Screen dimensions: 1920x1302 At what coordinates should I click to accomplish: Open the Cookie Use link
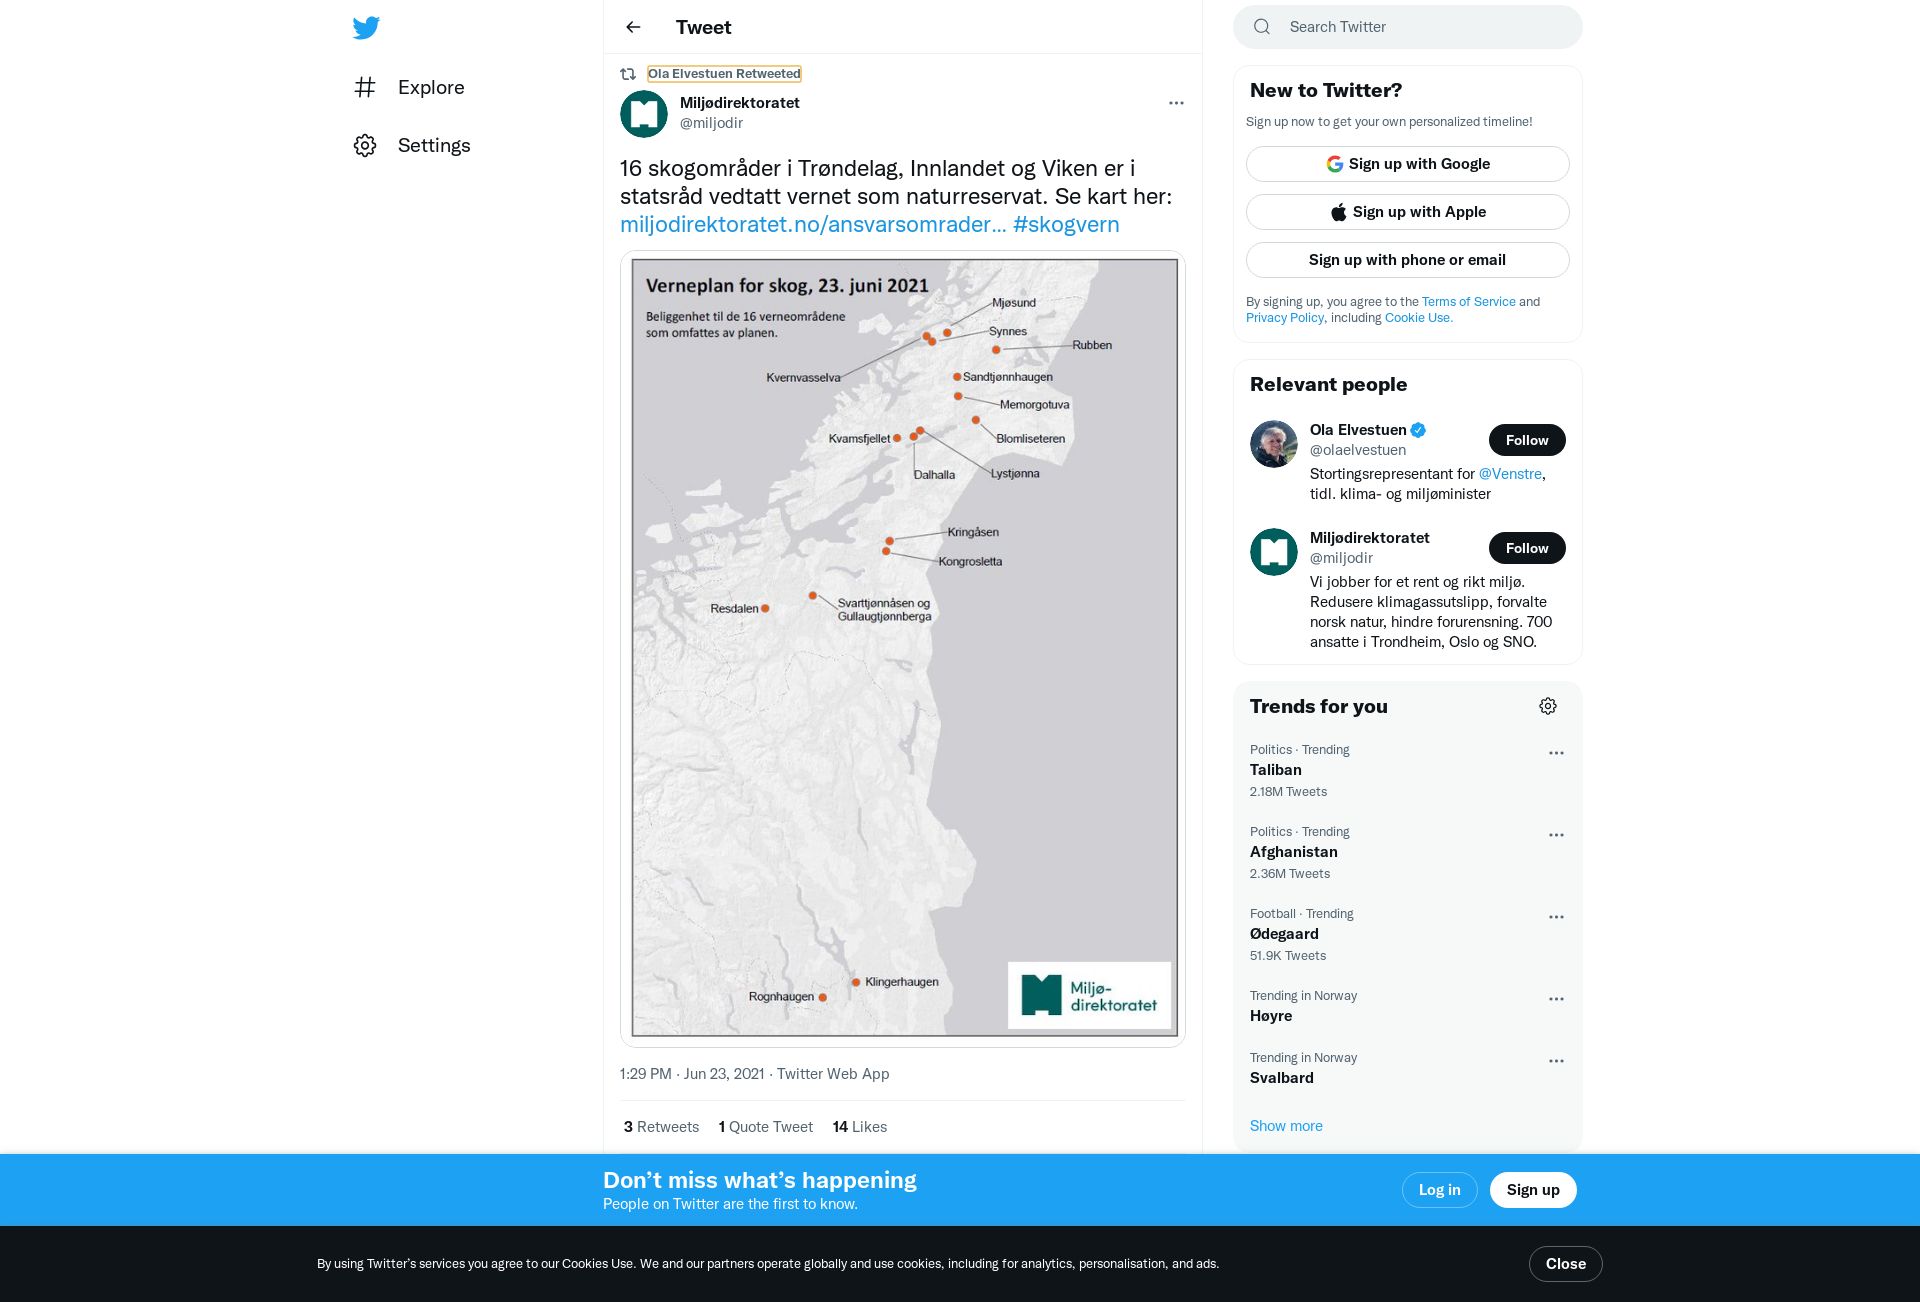click(x=1417, y=318)
